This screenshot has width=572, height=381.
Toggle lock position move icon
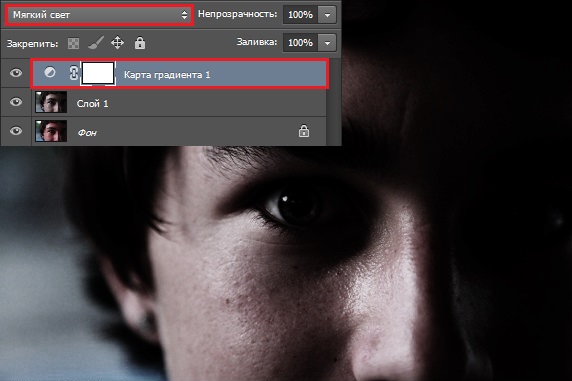(x=117, y=43)
